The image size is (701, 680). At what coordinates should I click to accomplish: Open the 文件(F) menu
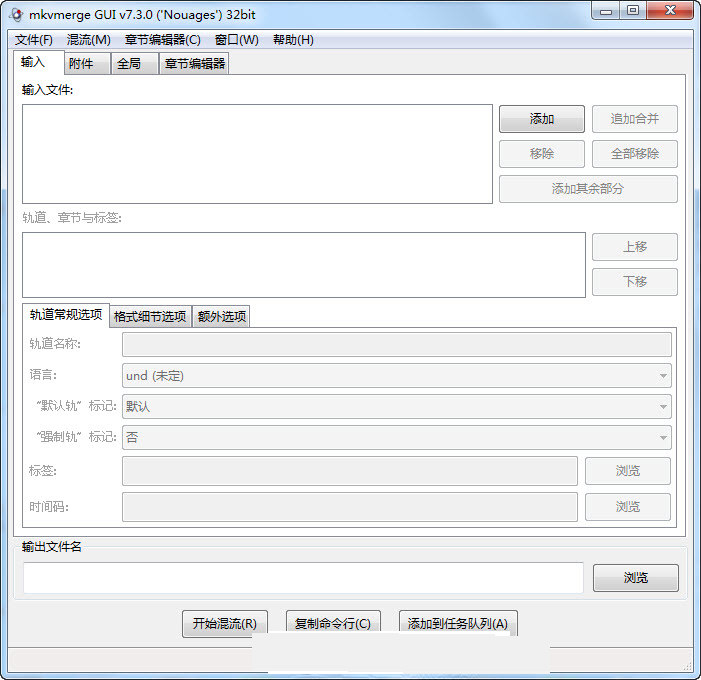pyautogui.click(x=34, y=40)
